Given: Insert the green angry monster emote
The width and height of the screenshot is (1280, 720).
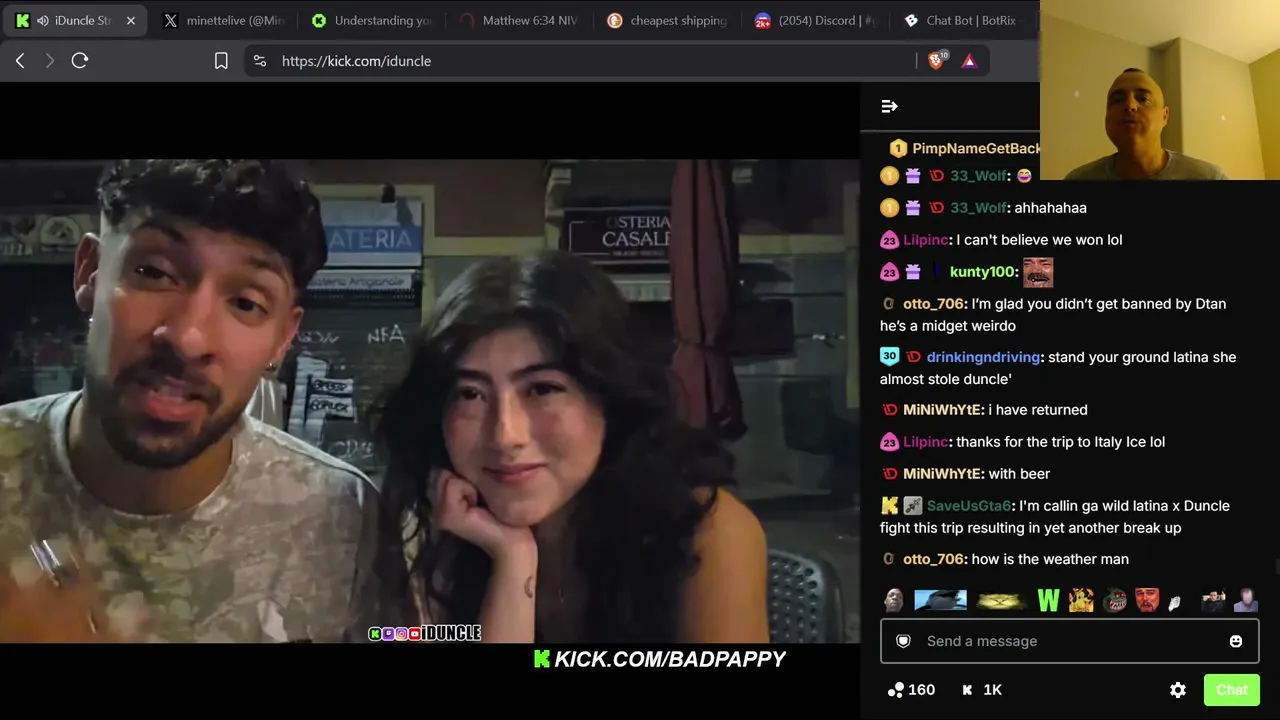Looking at the screenshot, I should click(x=1115, y=600).
